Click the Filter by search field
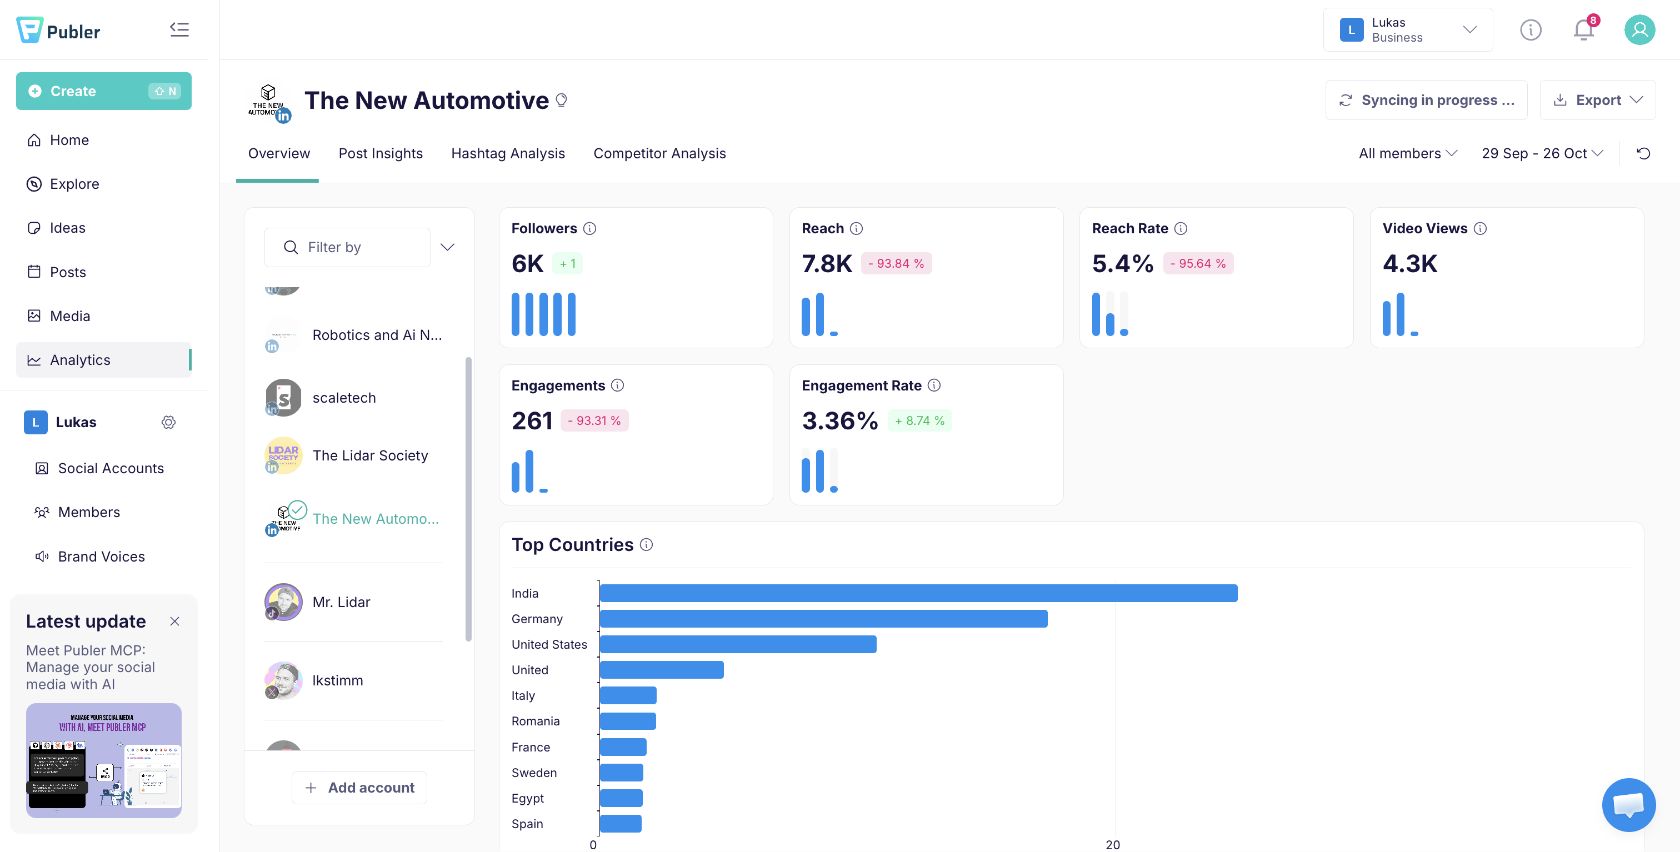1680x852 pixels. 347,247
